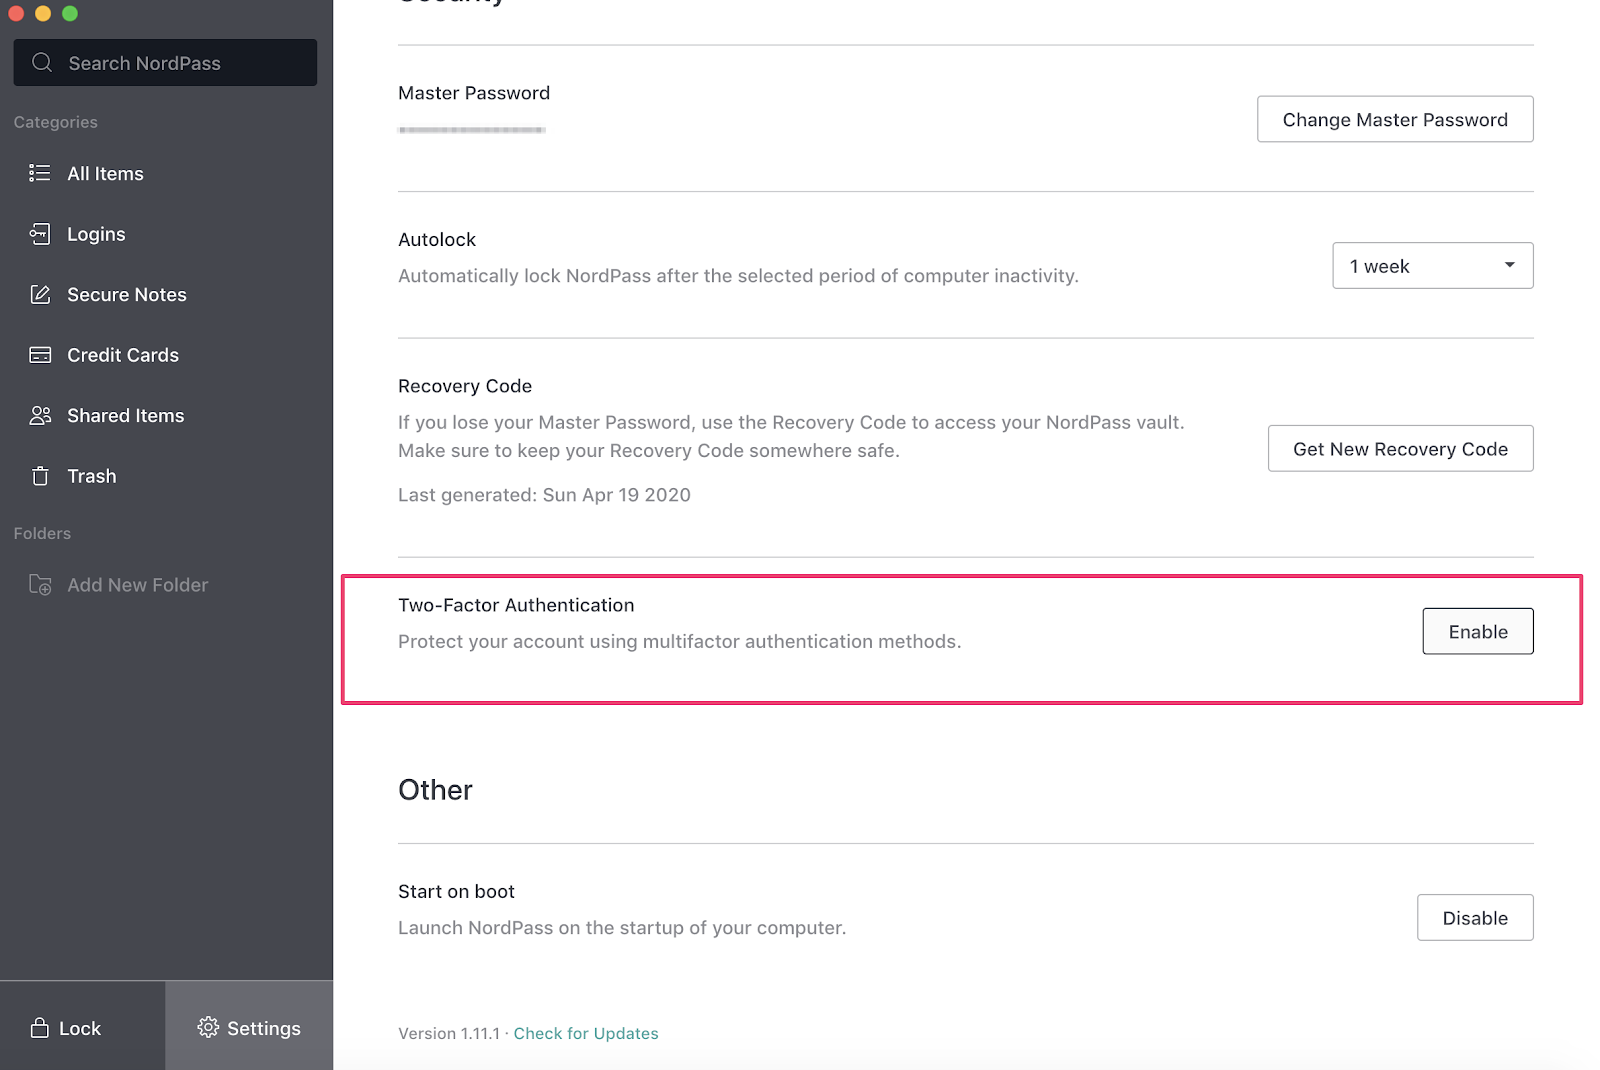Screen dimensions: 1600x1070
Task: Click the search magnifier icon
Action: pyautogui.click(x=42, y=63)
